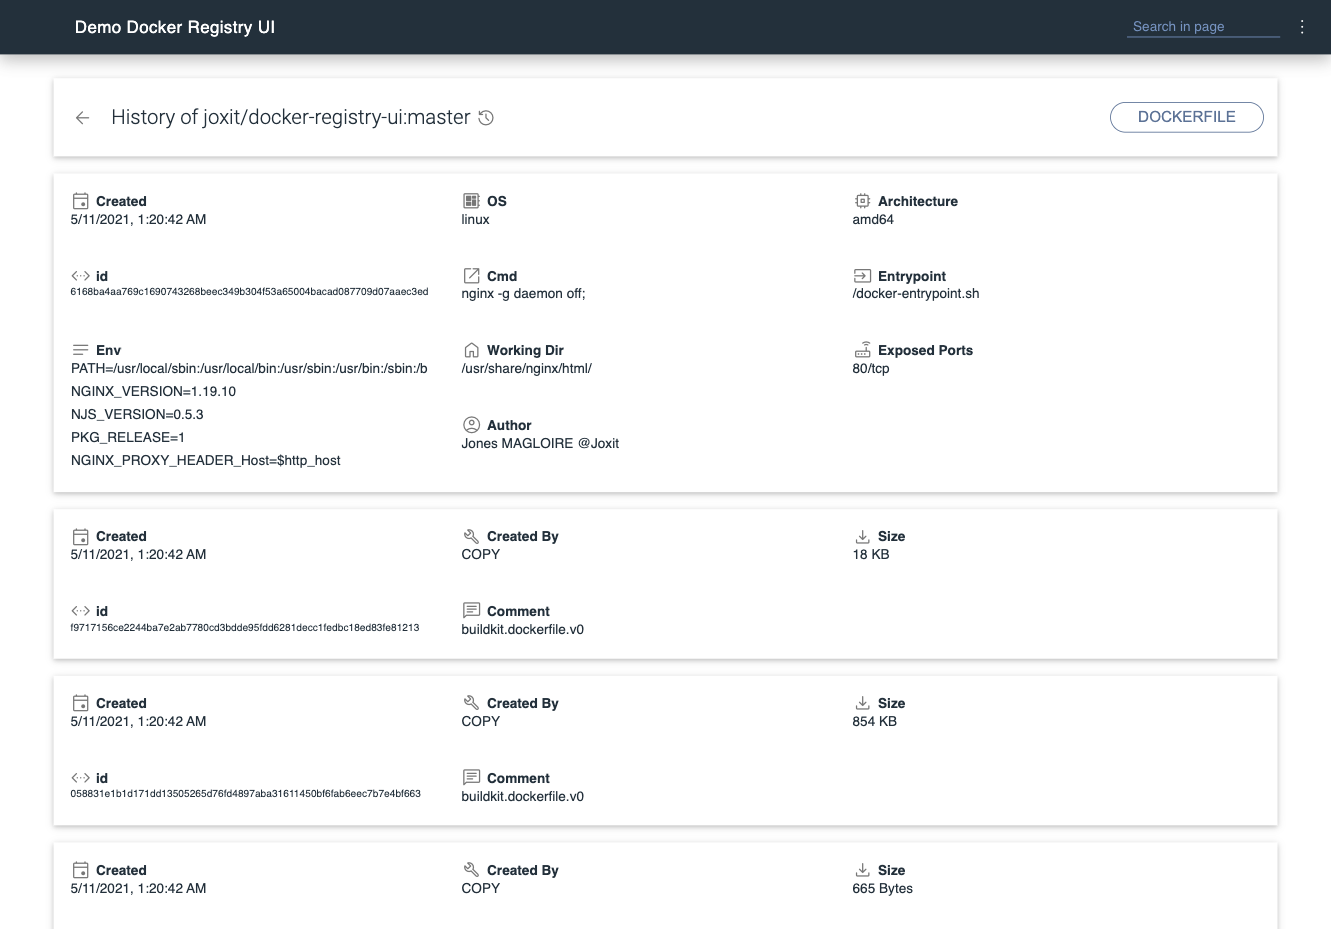Screen dimensions: 1331x929
Task: Open the DOCKERFILE view
Action: coord(1186,117)
